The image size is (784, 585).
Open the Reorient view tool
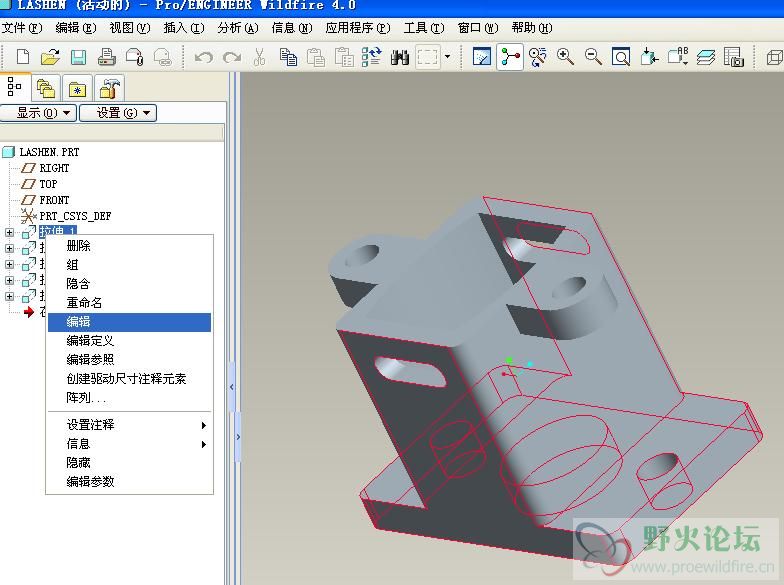[x=649, y=57]
